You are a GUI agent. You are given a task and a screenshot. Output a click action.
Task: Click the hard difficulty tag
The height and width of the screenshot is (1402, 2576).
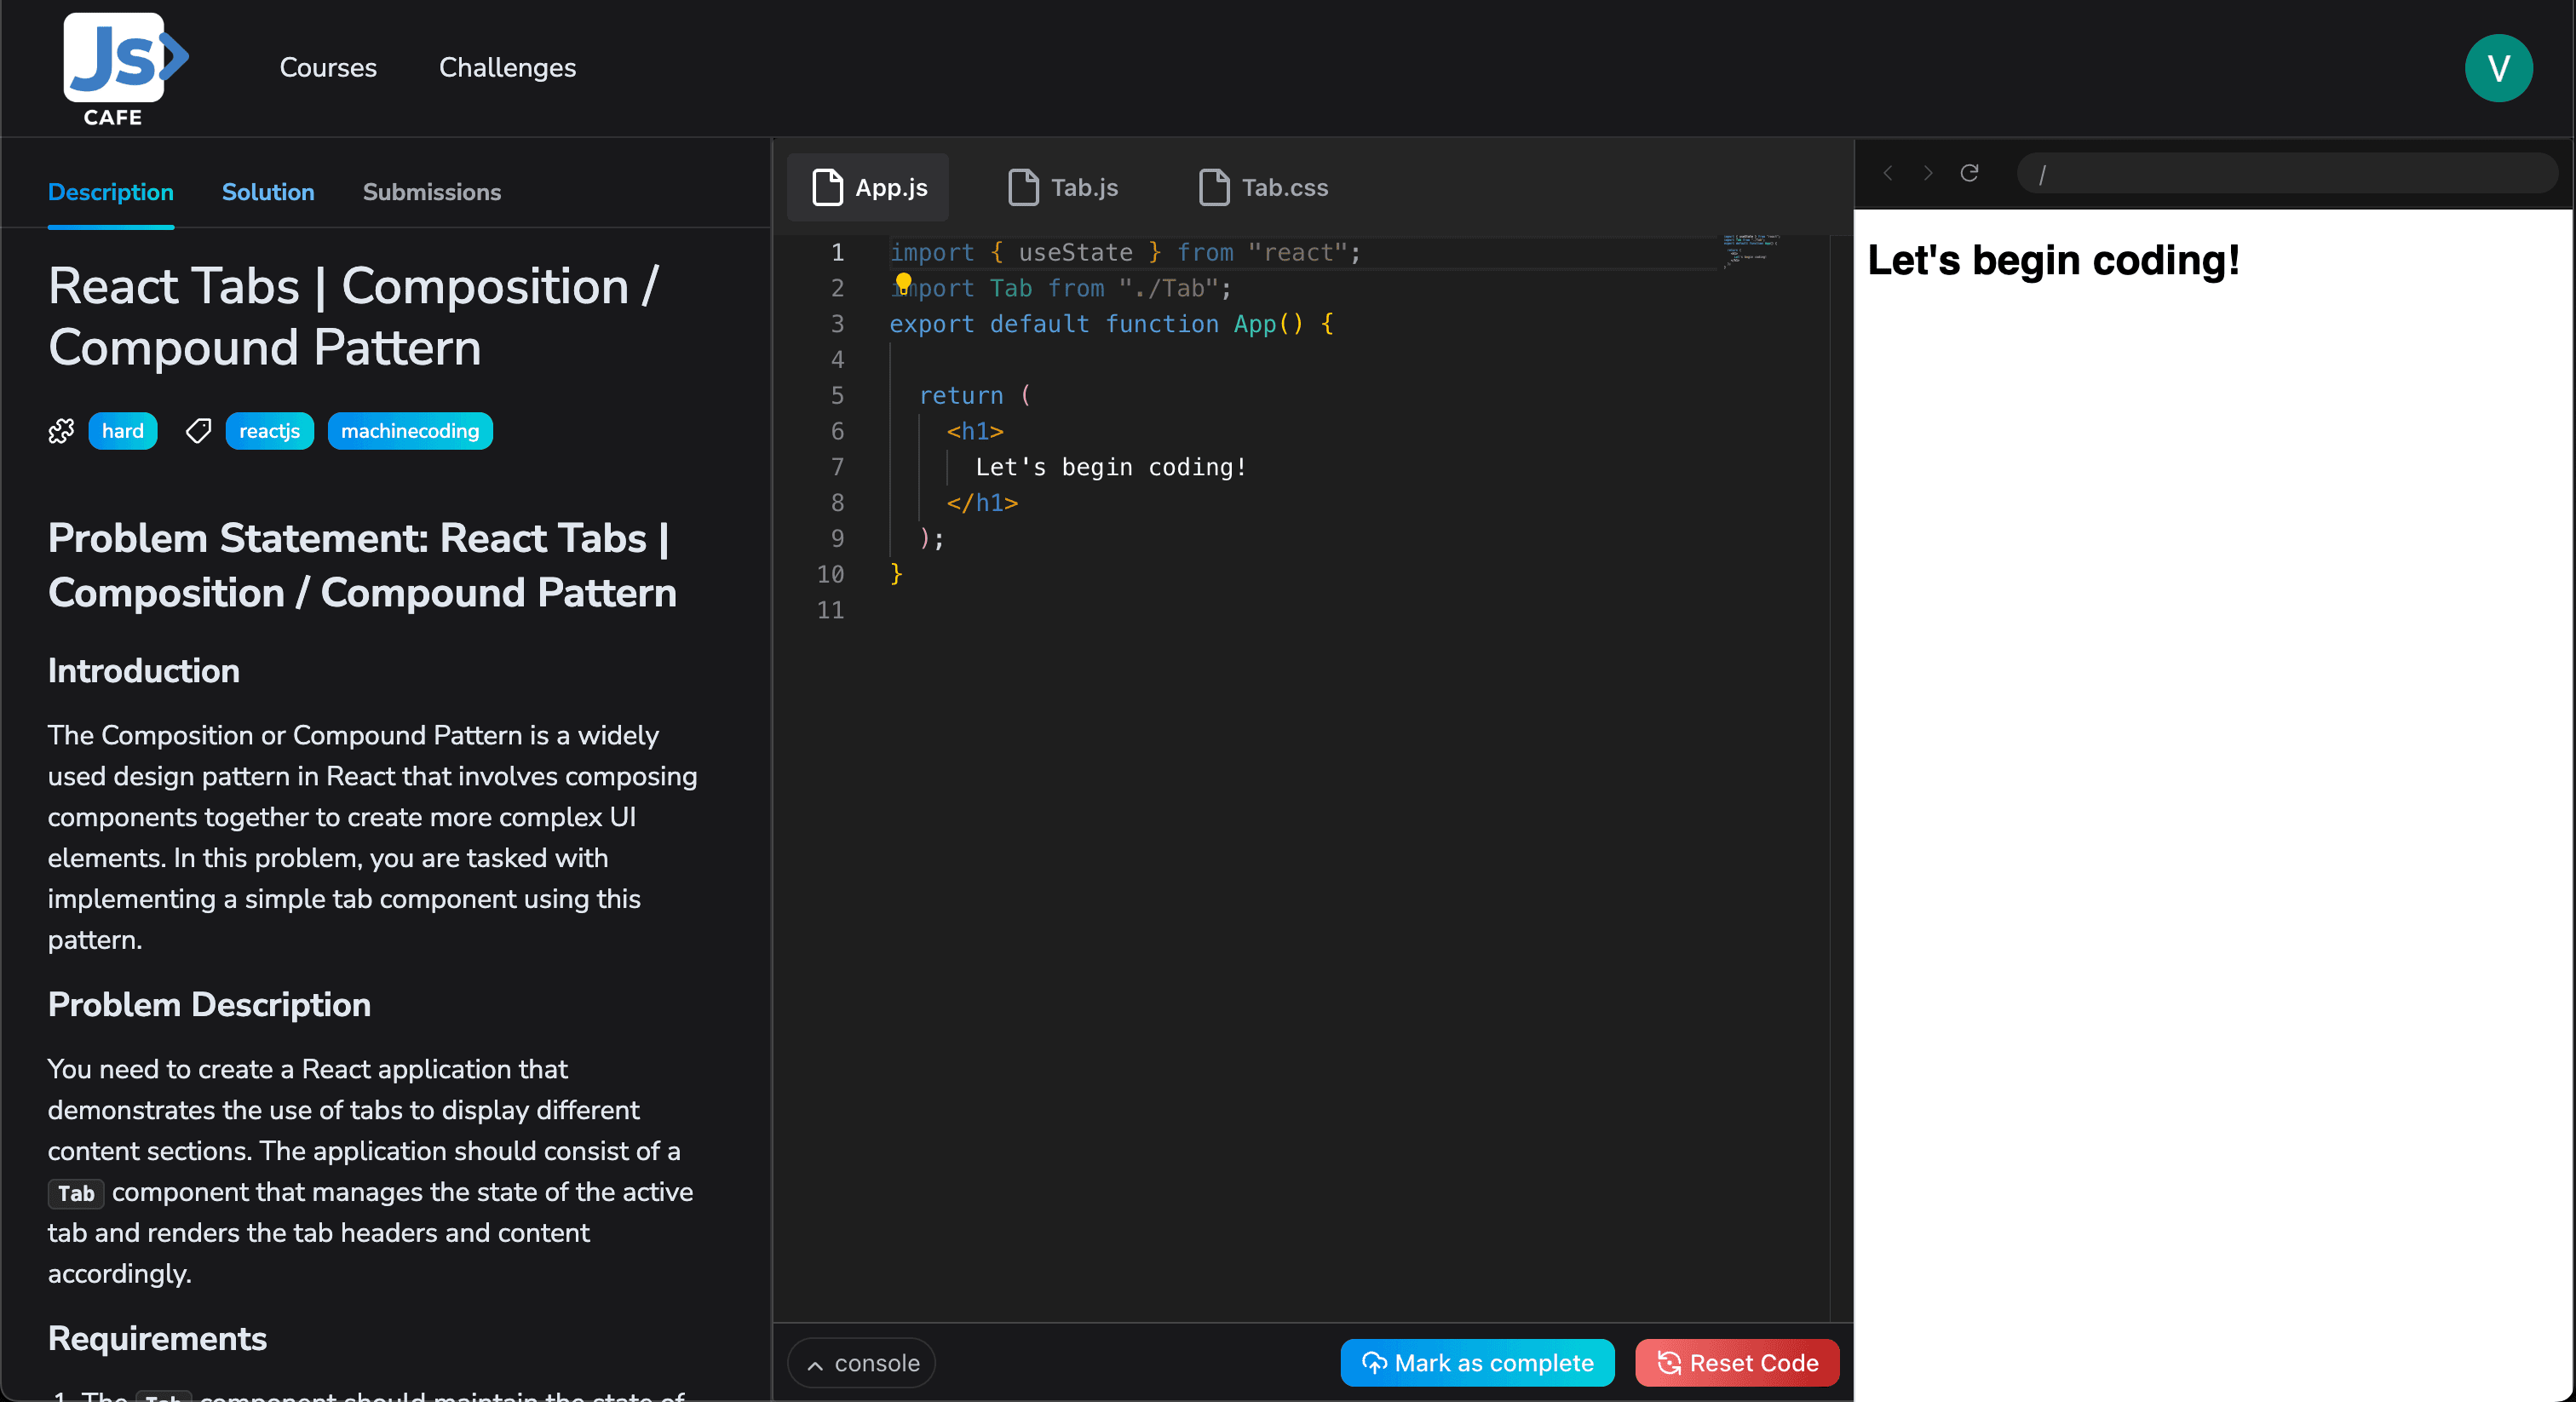pyautogui.click(x=123, y=431)
